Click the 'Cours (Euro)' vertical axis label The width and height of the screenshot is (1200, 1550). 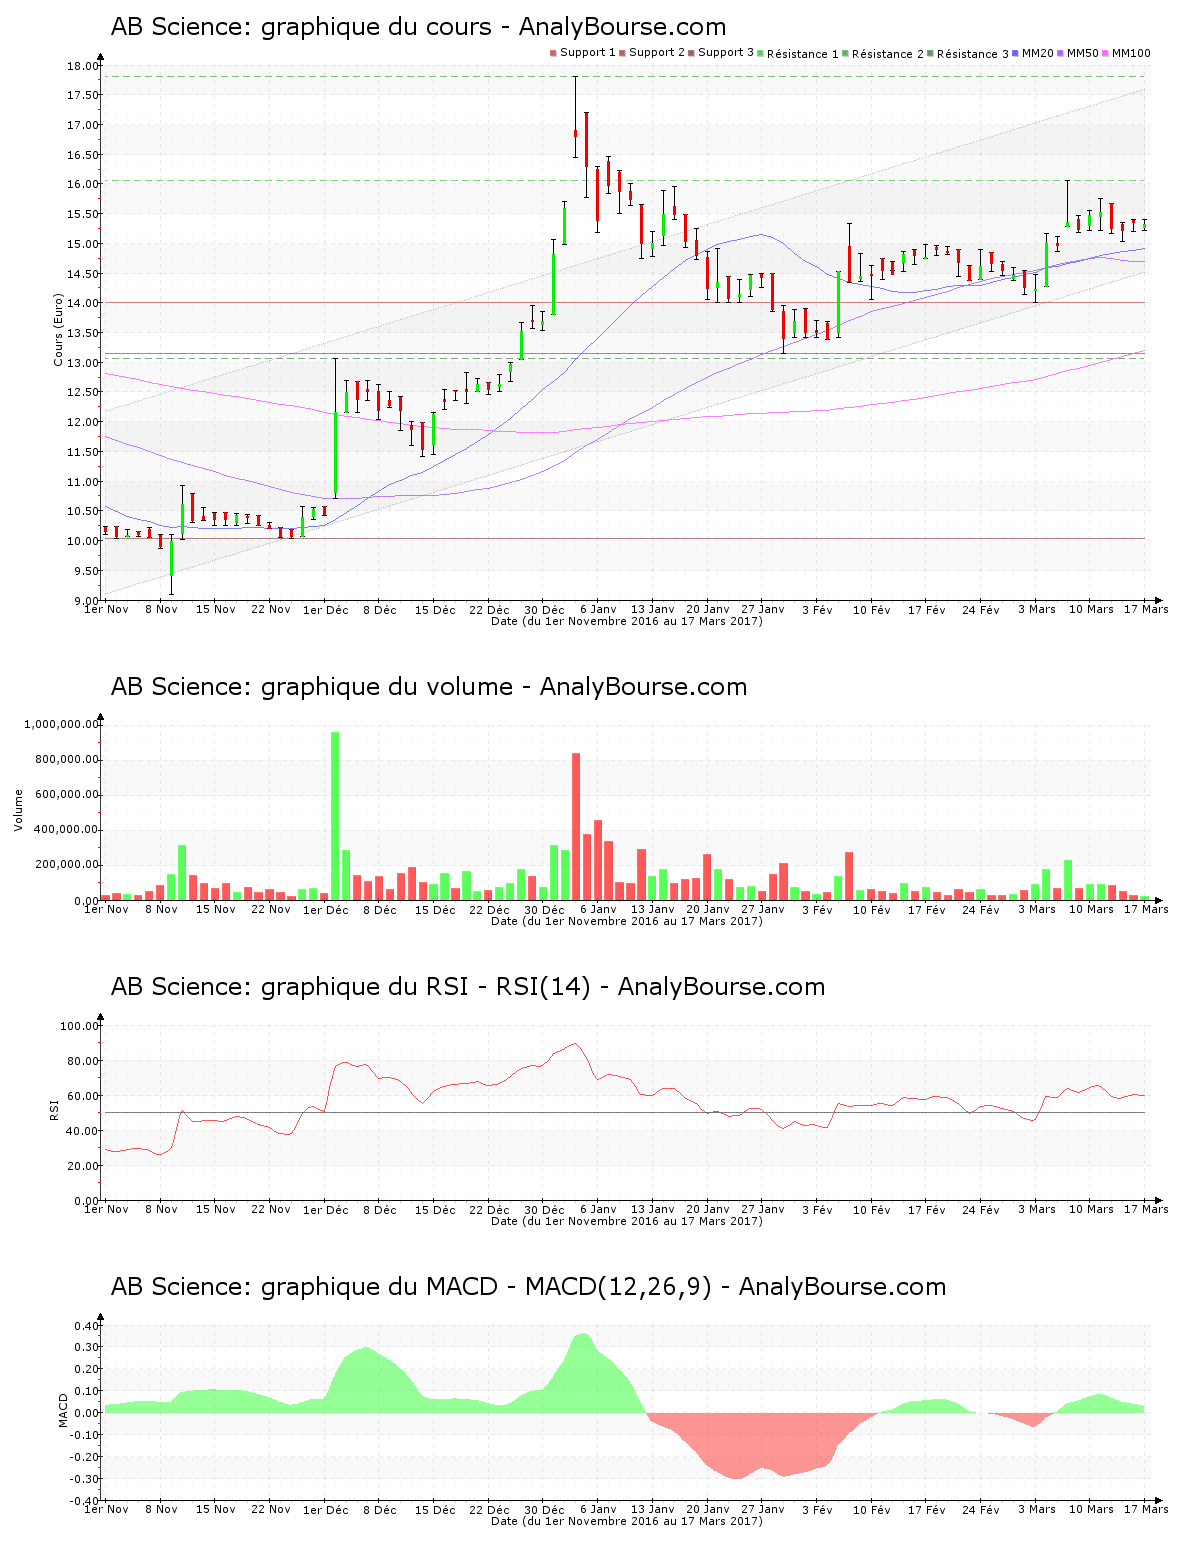point(58,329)
